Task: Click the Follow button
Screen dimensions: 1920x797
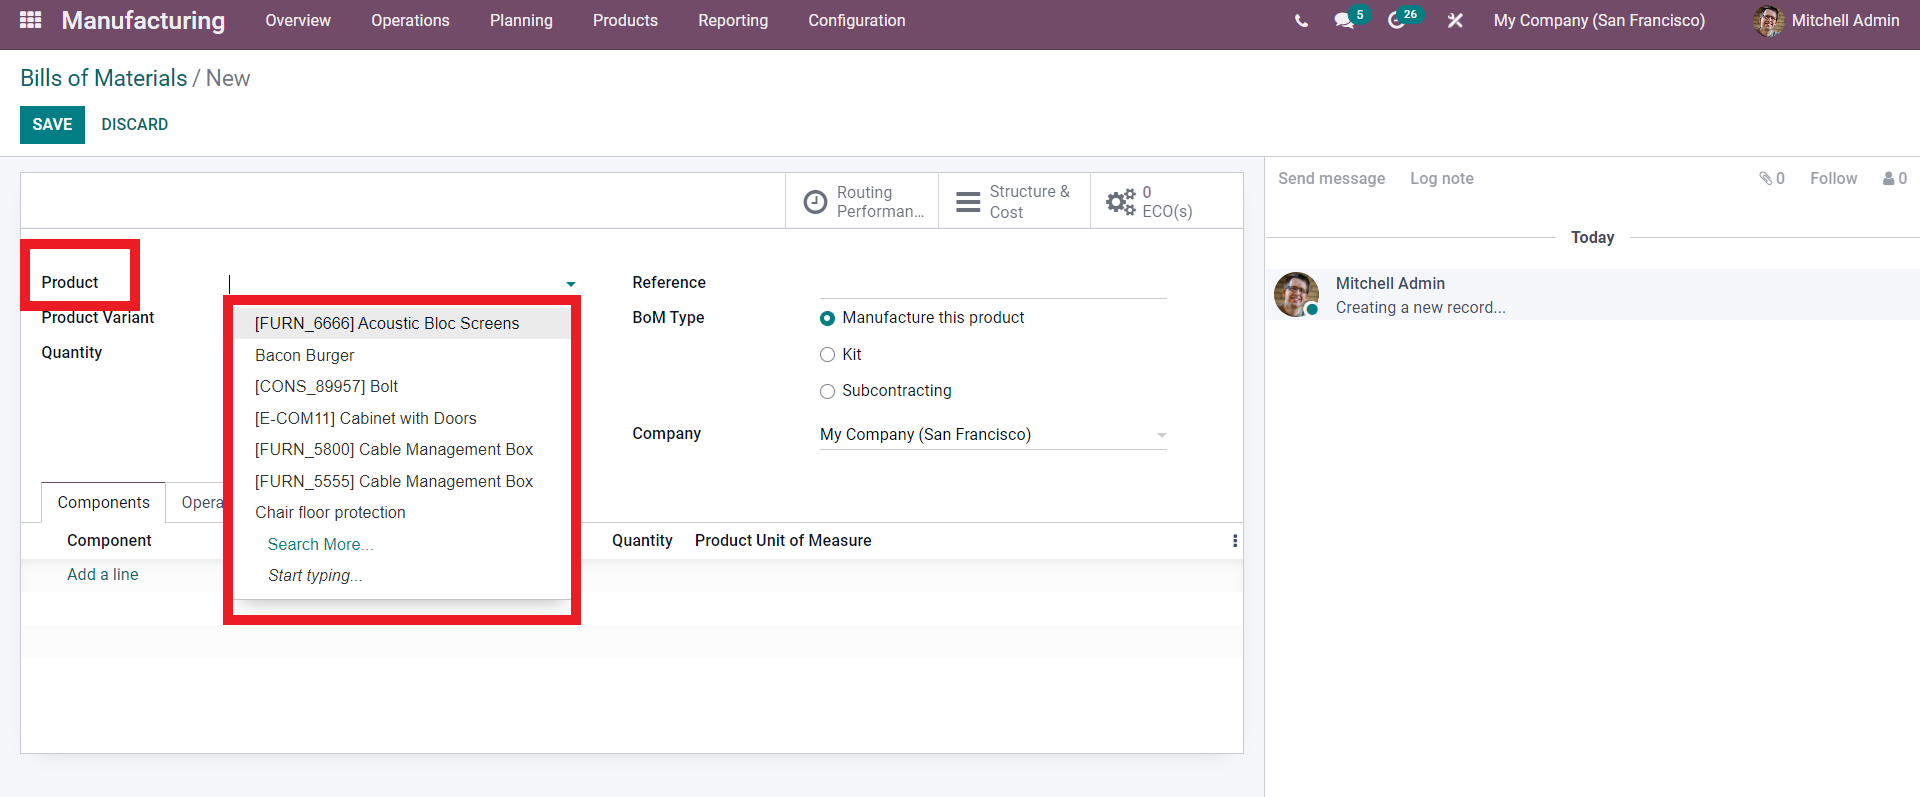Action: [x=1833, y=178]
